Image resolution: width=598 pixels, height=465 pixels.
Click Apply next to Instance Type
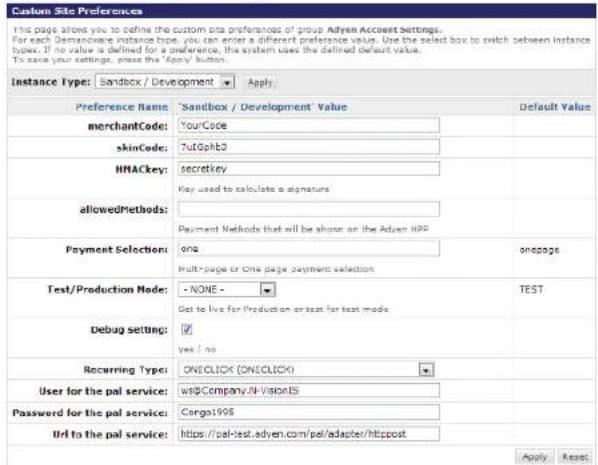[x=260, y=82]
